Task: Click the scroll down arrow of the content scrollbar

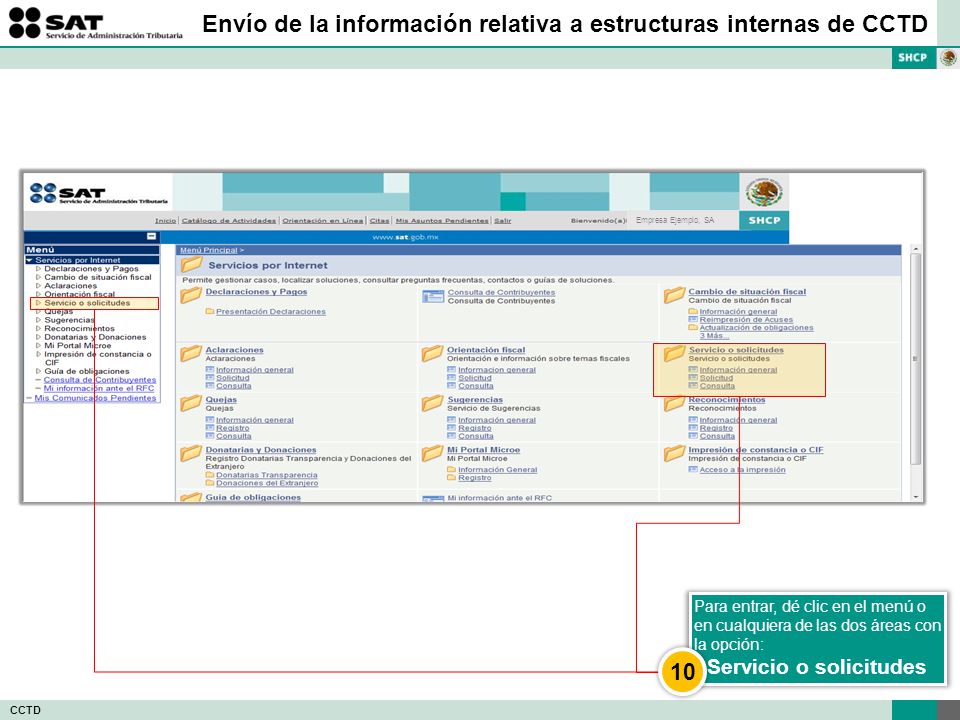Action: point(916,497)
